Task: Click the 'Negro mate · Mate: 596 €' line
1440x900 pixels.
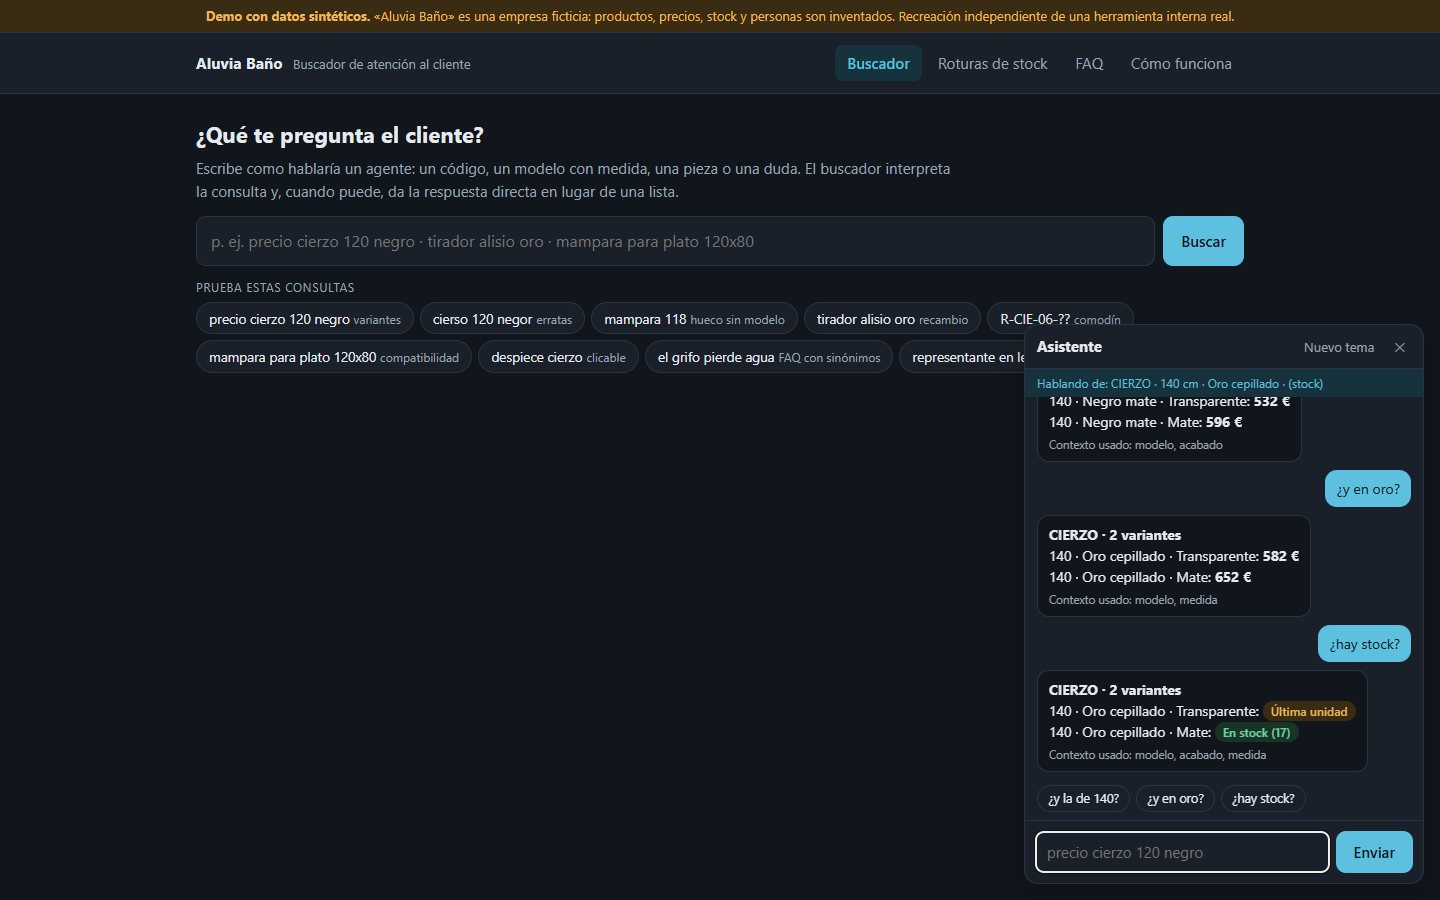Action: [x=1146, y=422]
